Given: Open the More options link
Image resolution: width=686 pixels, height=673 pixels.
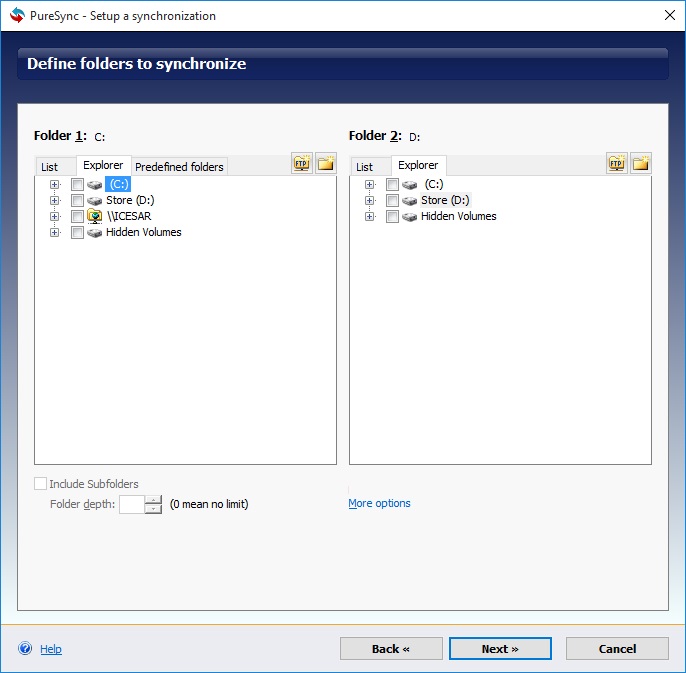Looking at the screenshot, I should click(x=379, y=503).
